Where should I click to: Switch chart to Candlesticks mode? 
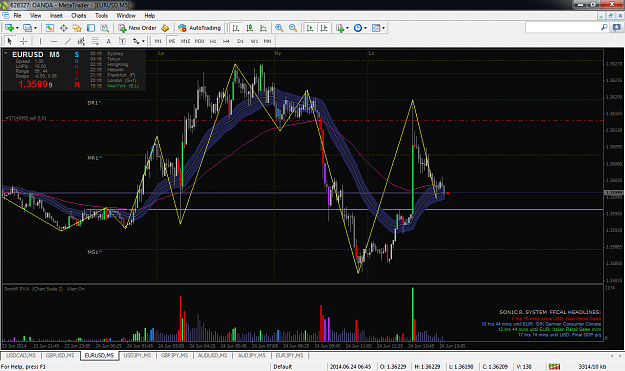point(250,28)
